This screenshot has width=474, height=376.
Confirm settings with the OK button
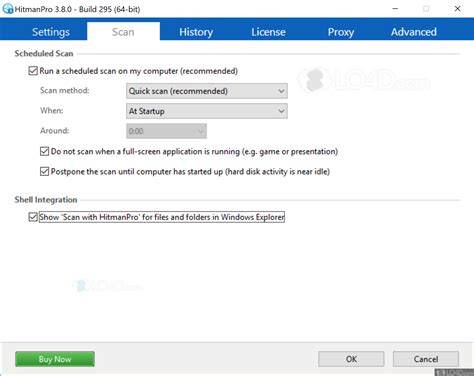(x=351, y=359)
